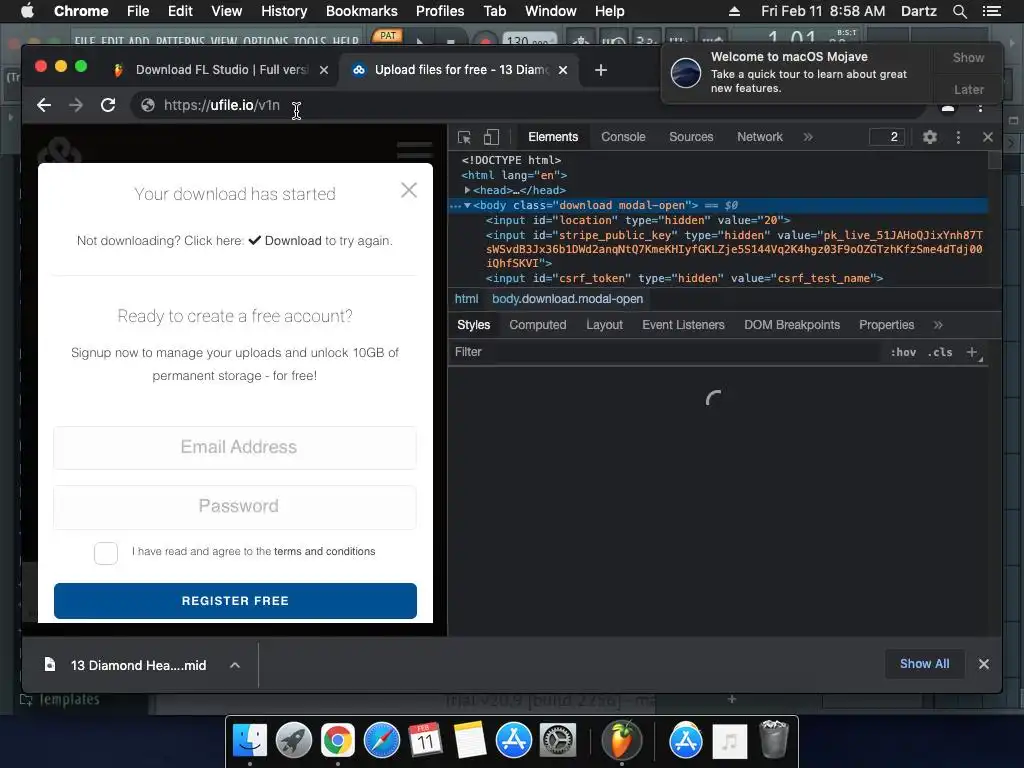The width and height of the screenshot is (1024, 768).
Task: Collapse the body element node
Action: pyautogui.click(x=468, y=205)
